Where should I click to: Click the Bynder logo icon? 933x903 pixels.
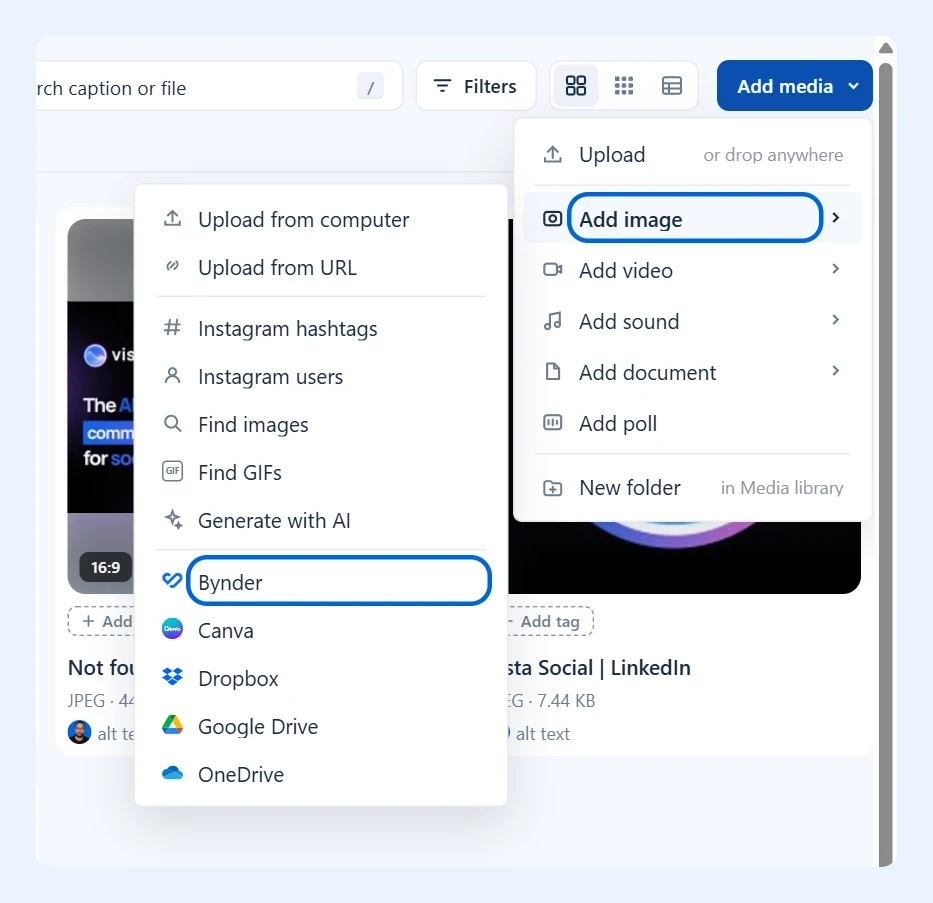(172, 579)
